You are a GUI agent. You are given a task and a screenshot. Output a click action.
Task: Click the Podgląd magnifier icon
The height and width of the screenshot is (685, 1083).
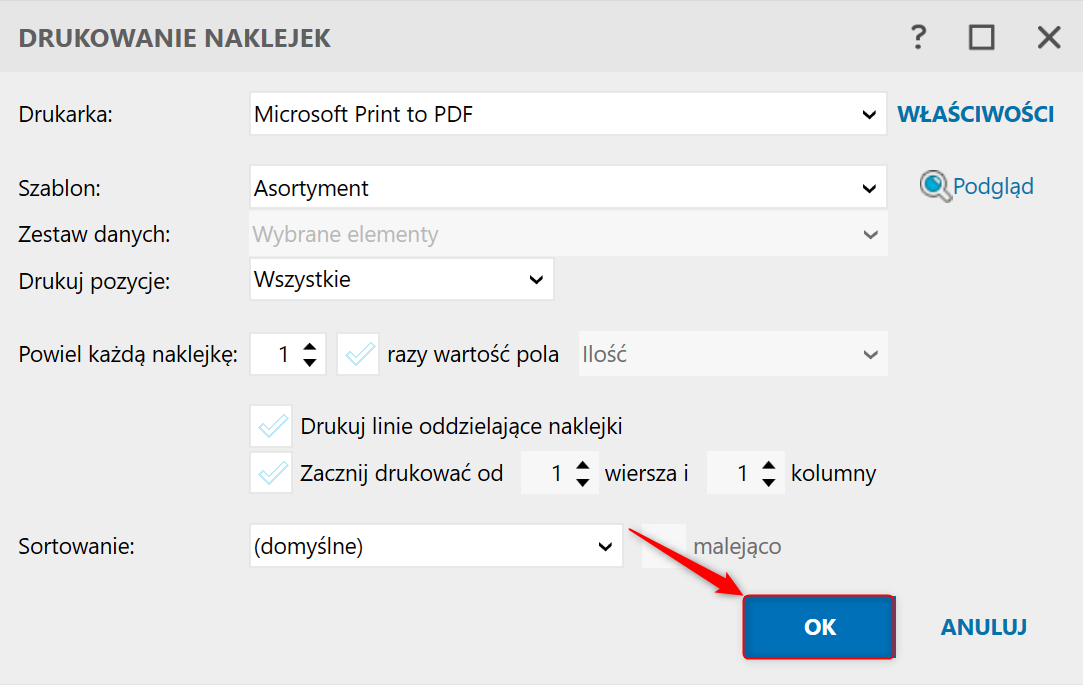[935, 187]
